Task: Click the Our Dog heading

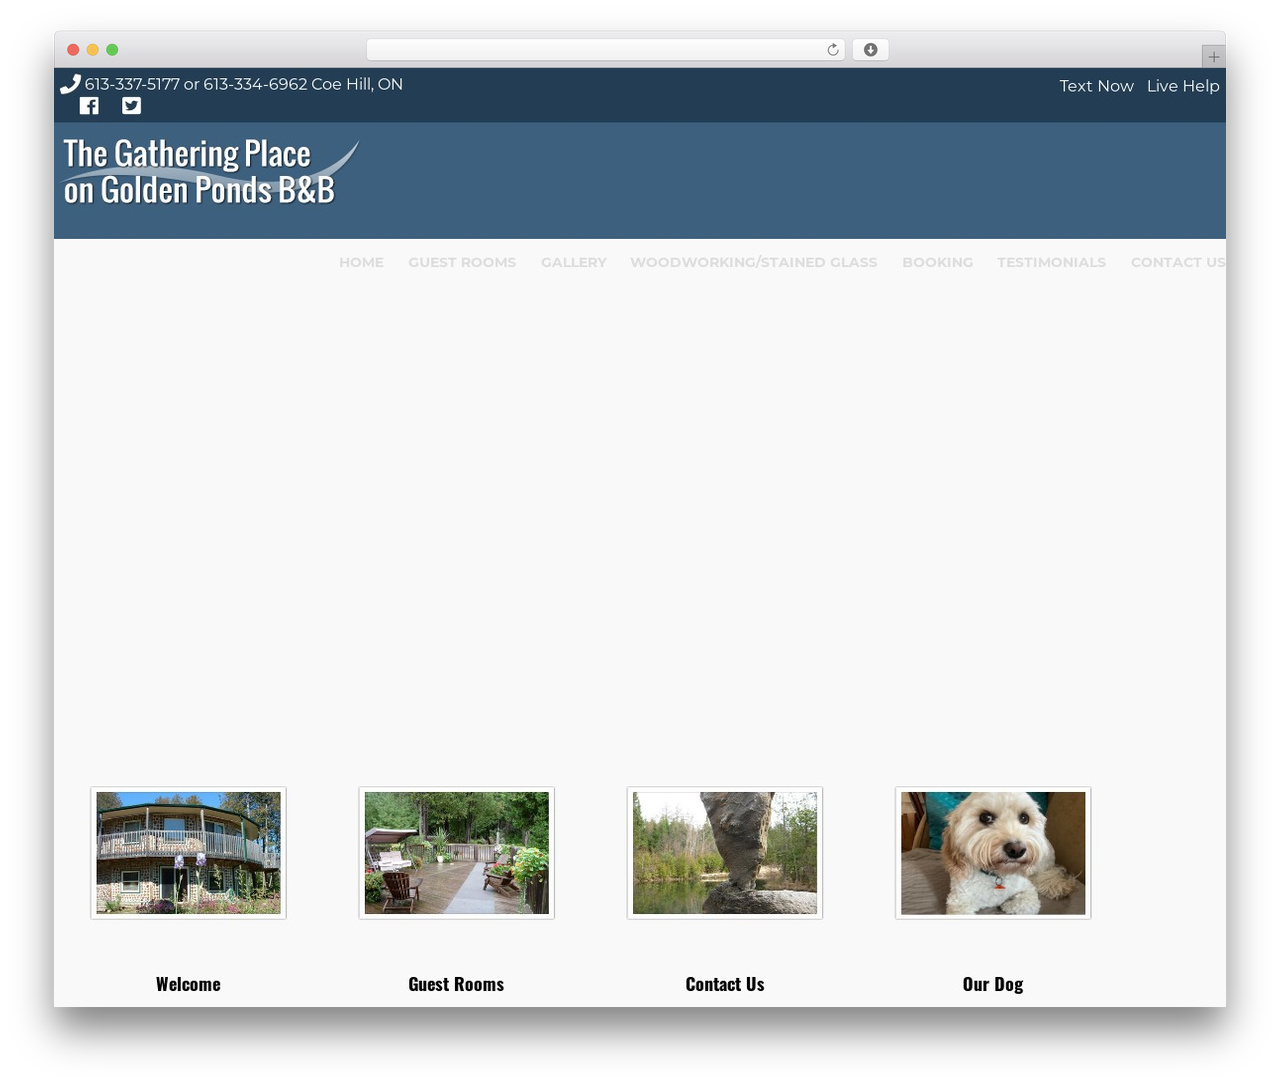Action: tap(993, 984)
